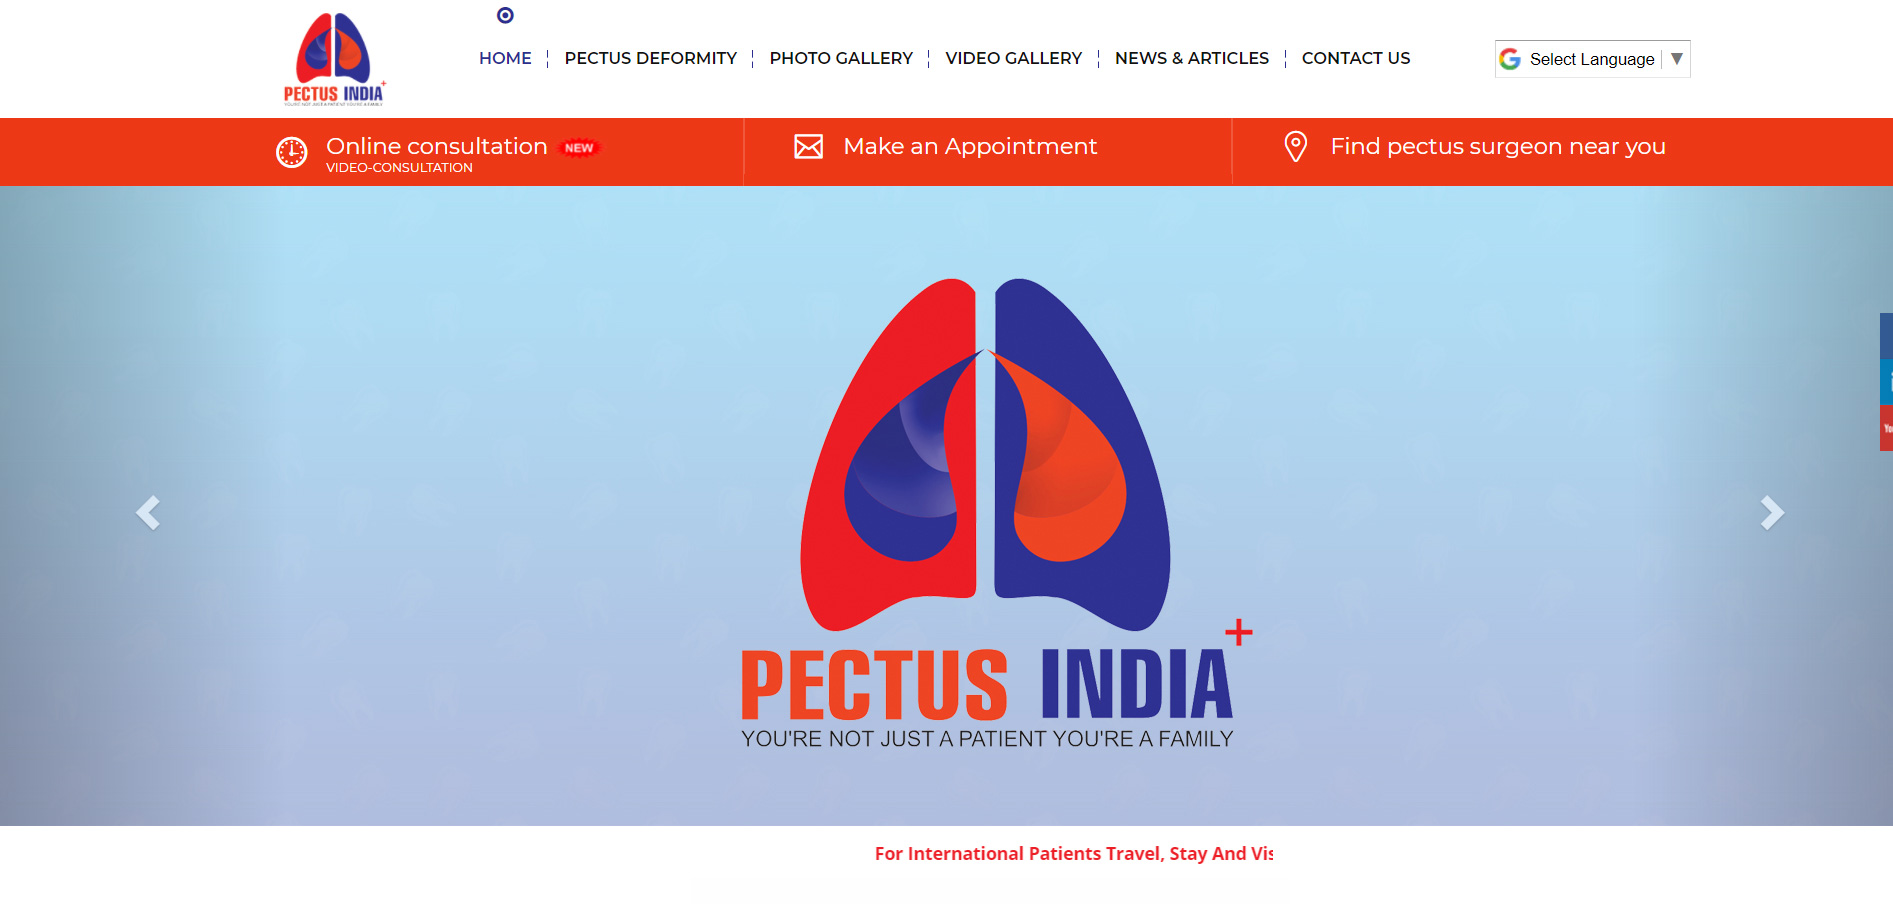Advance carousel with right arrow

pyautogui.click(x=1772, y=512)
